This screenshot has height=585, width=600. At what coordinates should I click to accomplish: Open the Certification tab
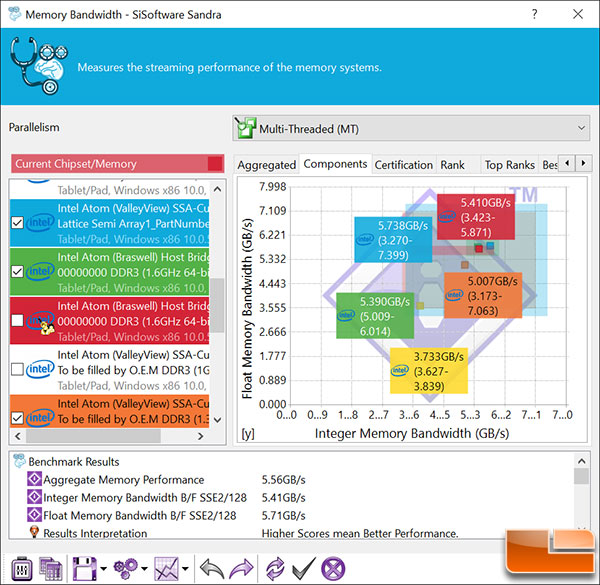404,165
